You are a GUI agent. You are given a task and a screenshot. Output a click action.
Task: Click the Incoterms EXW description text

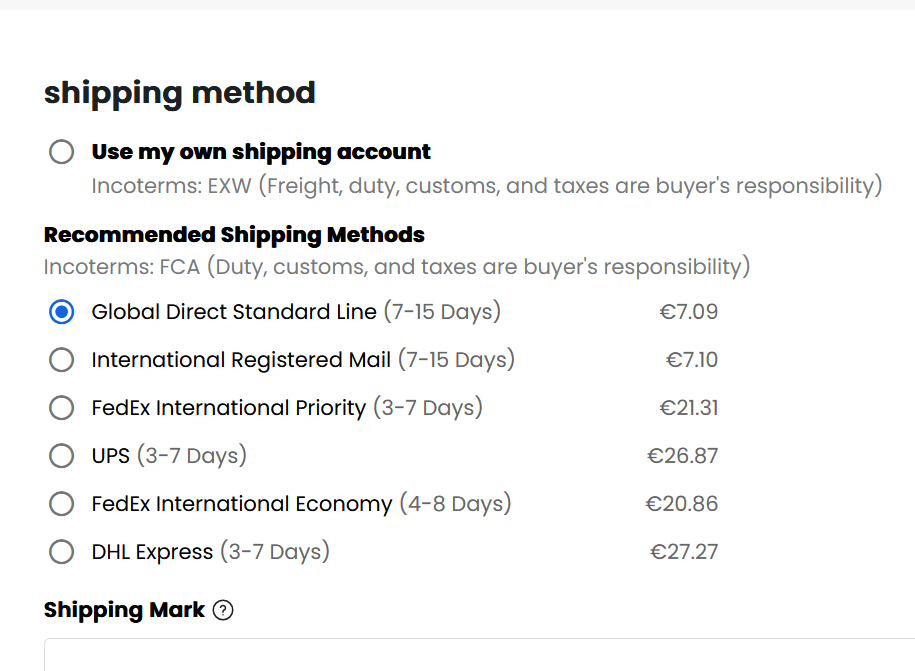(x=487, y=186)
